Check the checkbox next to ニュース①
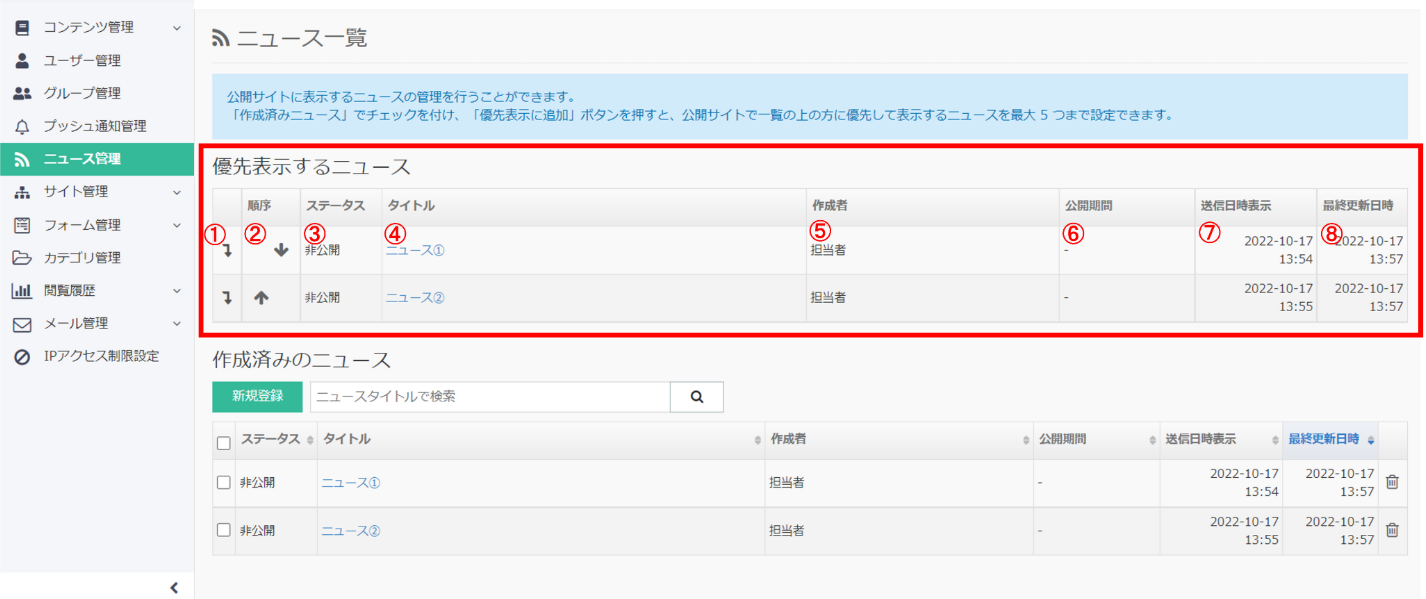Screen dimensions: 1426x599 pos(224,481)
